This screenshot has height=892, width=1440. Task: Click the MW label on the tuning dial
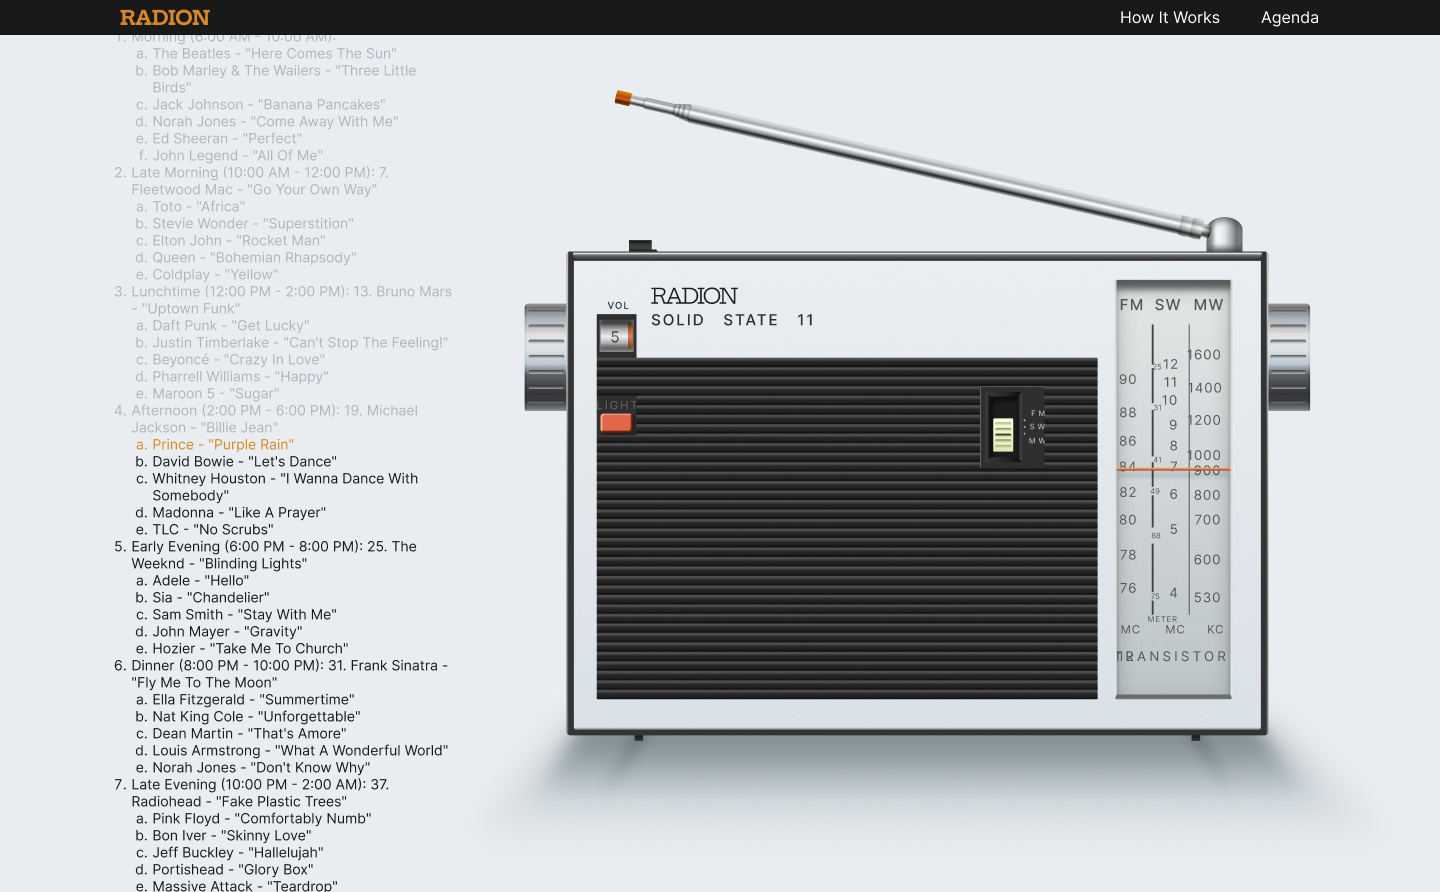click(x=1208, y=305)
